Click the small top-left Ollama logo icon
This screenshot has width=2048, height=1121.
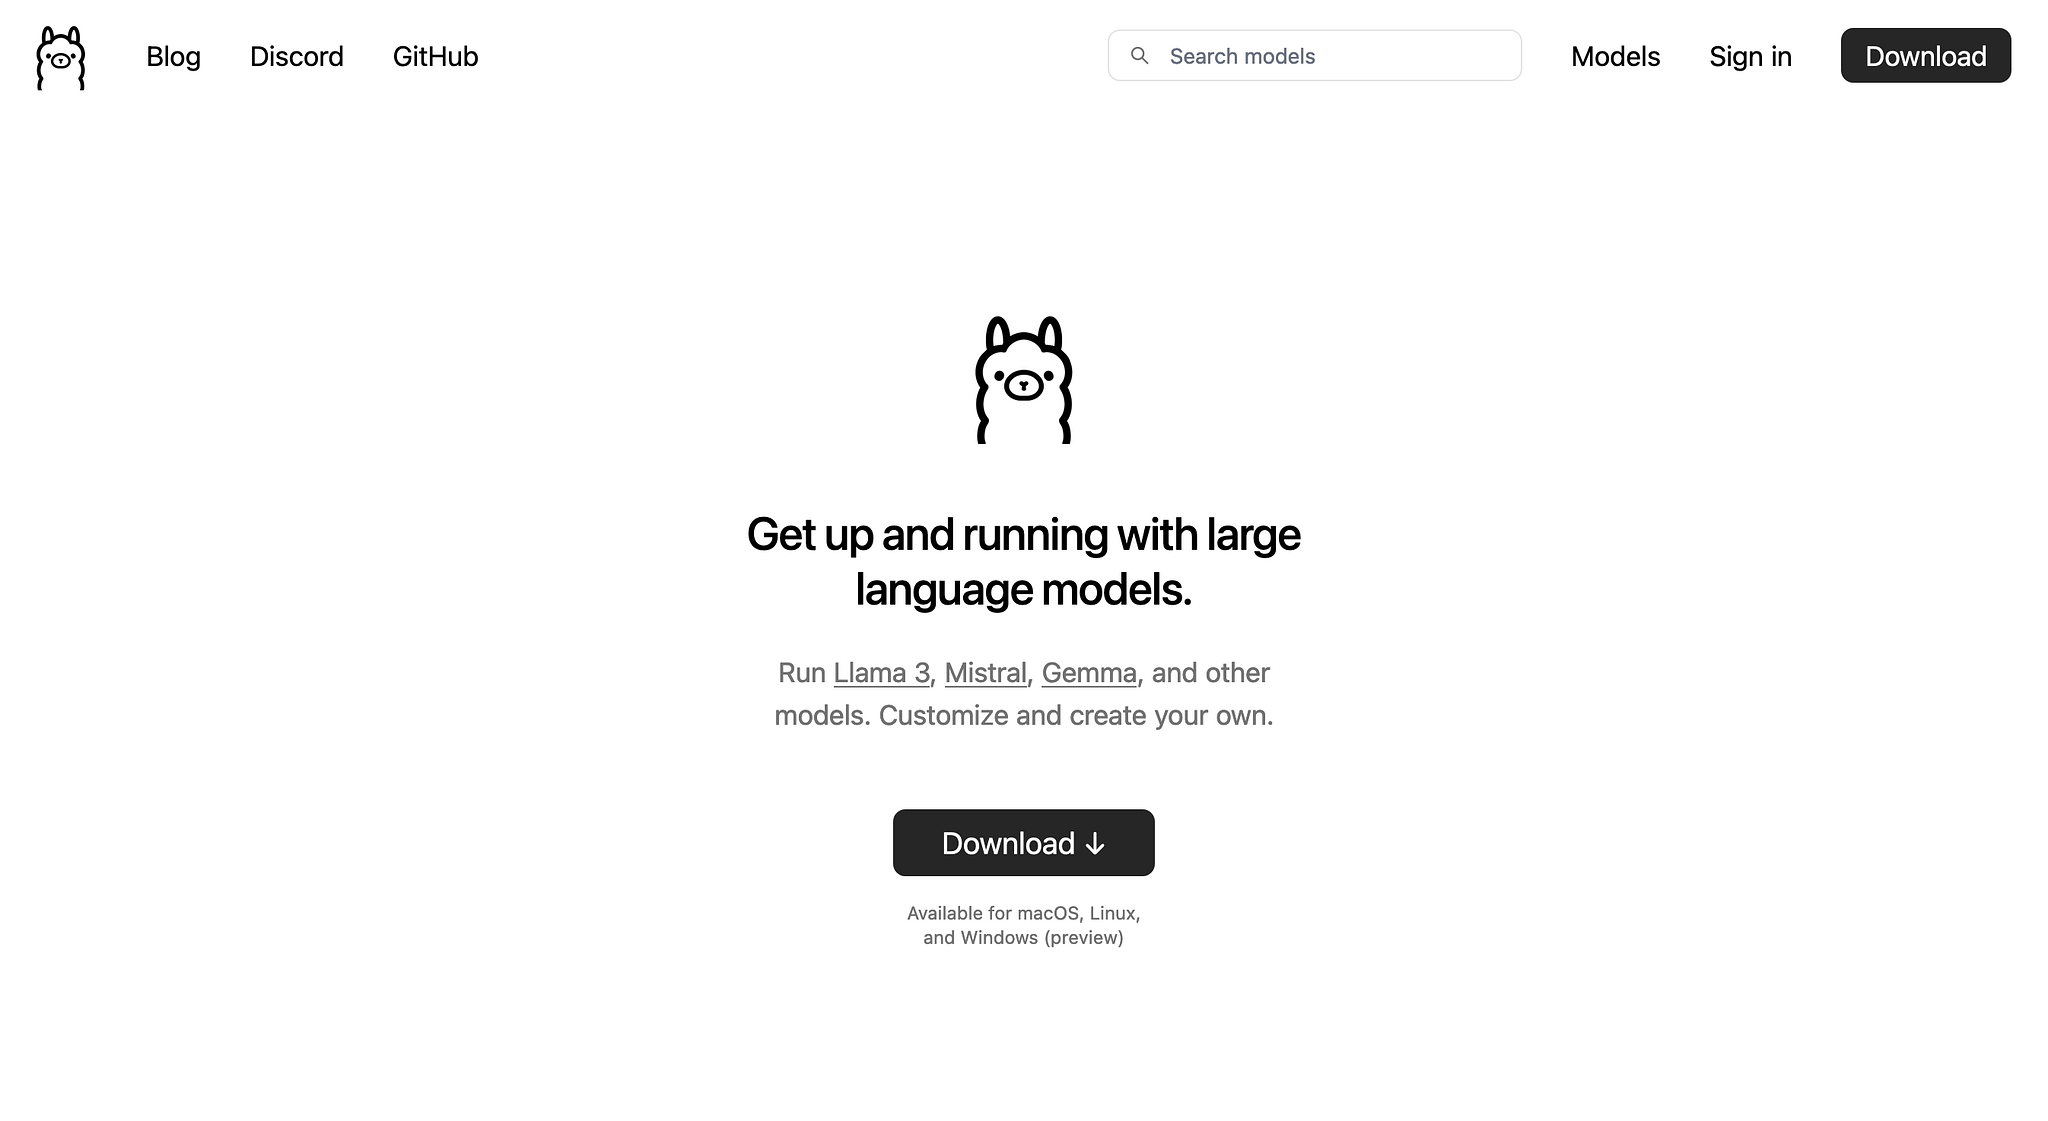[x=61, y=57]
